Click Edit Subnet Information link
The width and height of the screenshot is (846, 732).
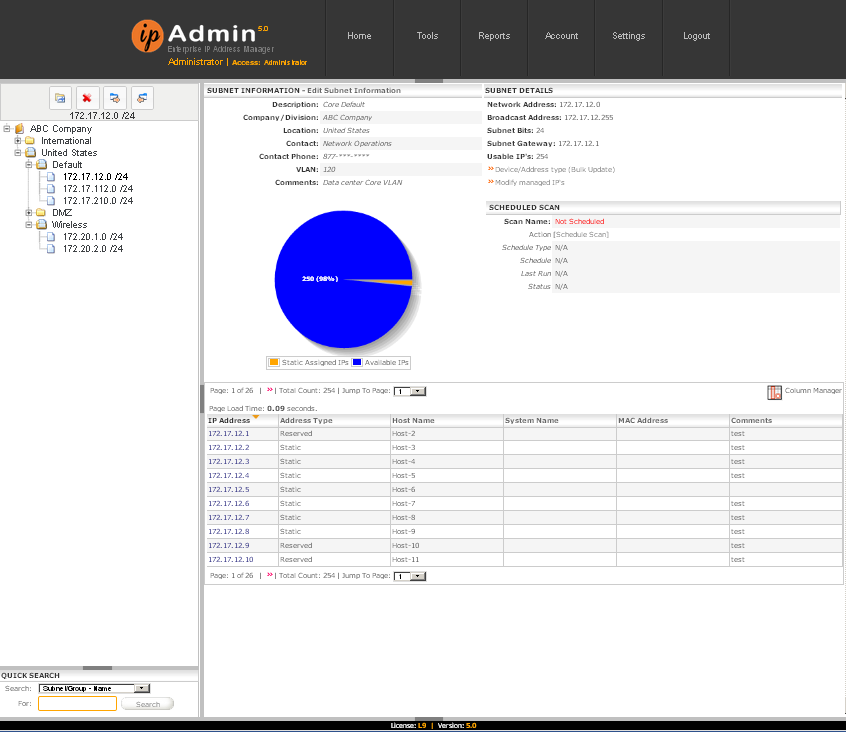pos(354,91)
